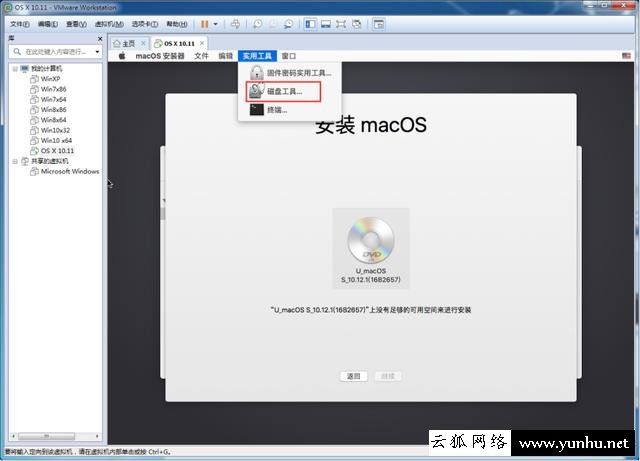Click the 返回 button
Viewport: 640px width, 461px height.
[x=353, y=376]
